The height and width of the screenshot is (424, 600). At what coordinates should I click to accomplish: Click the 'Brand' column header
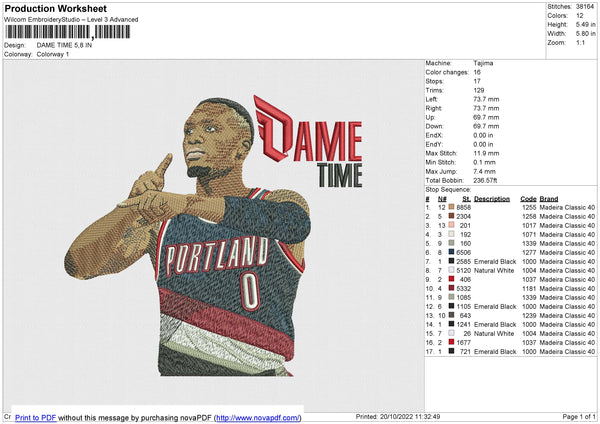[x=549, y=199]
